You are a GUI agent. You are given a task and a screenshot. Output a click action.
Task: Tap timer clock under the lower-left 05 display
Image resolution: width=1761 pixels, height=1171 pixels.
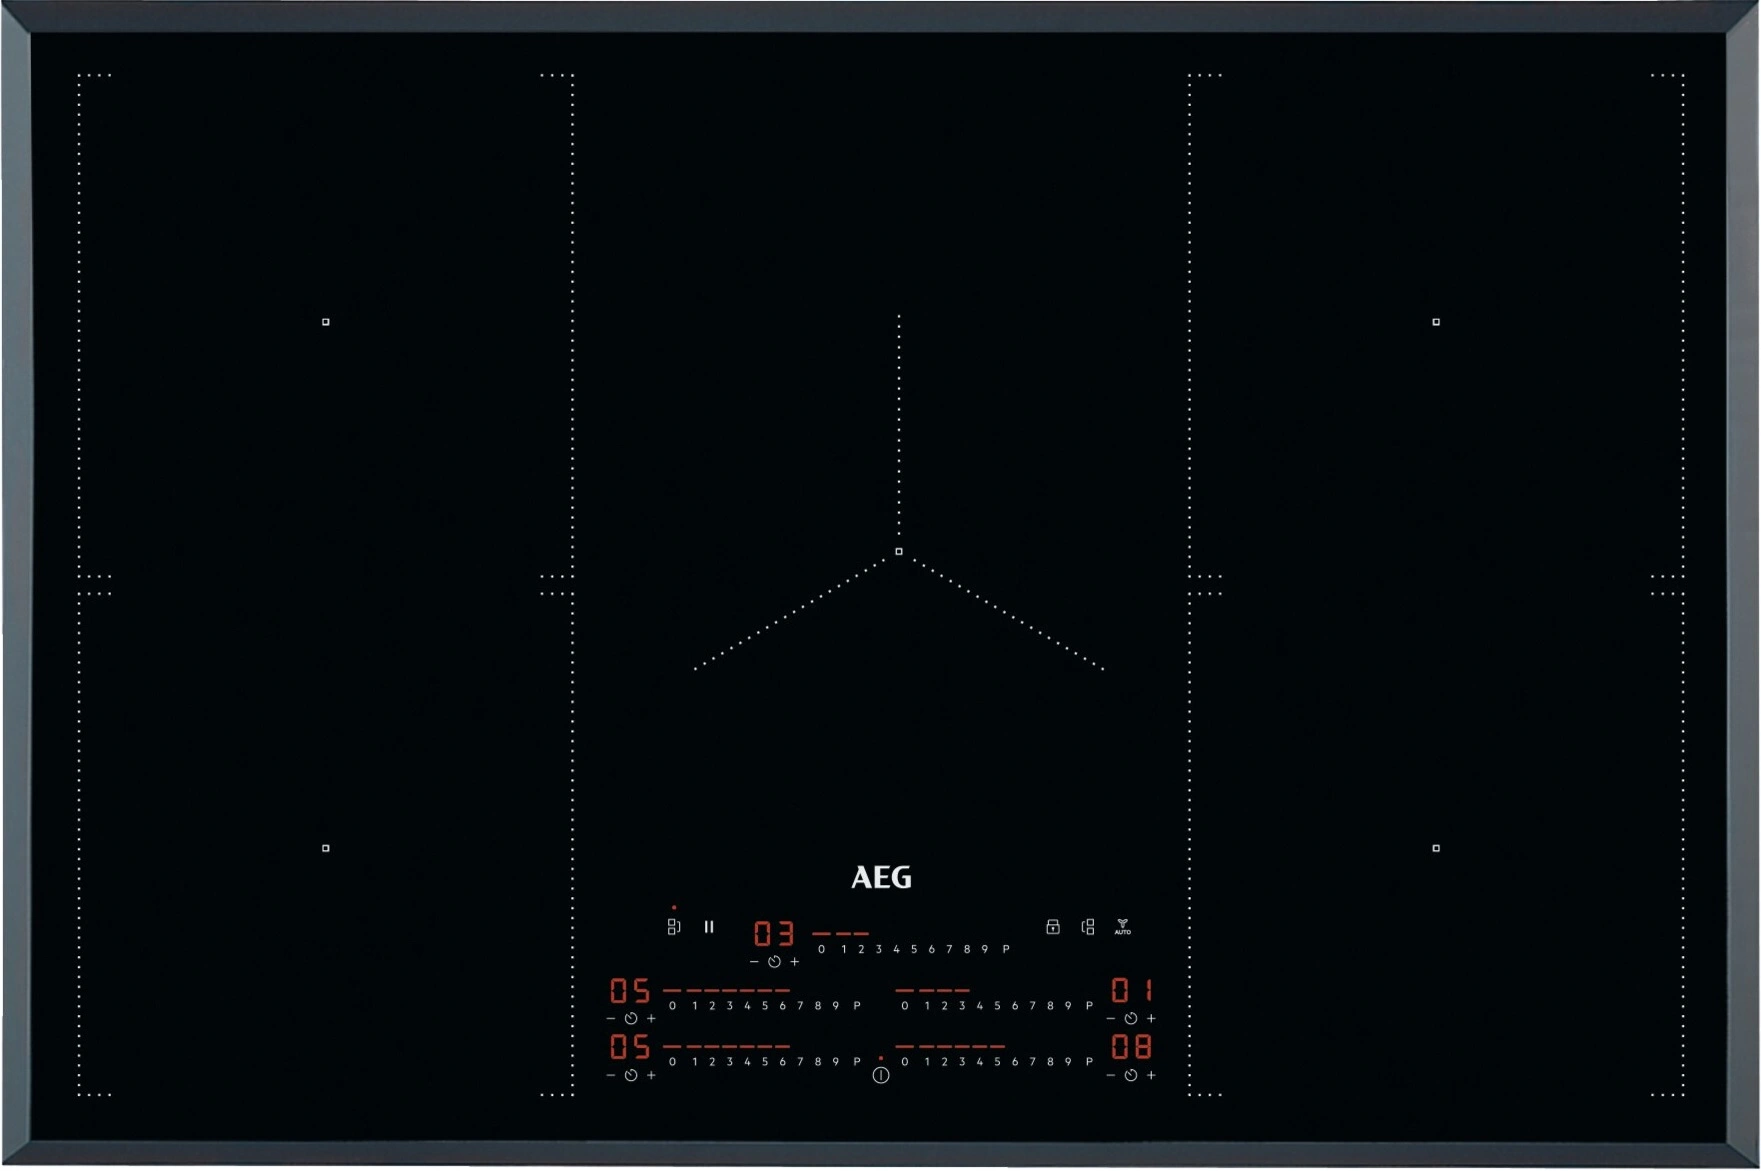coord(631,1076)
